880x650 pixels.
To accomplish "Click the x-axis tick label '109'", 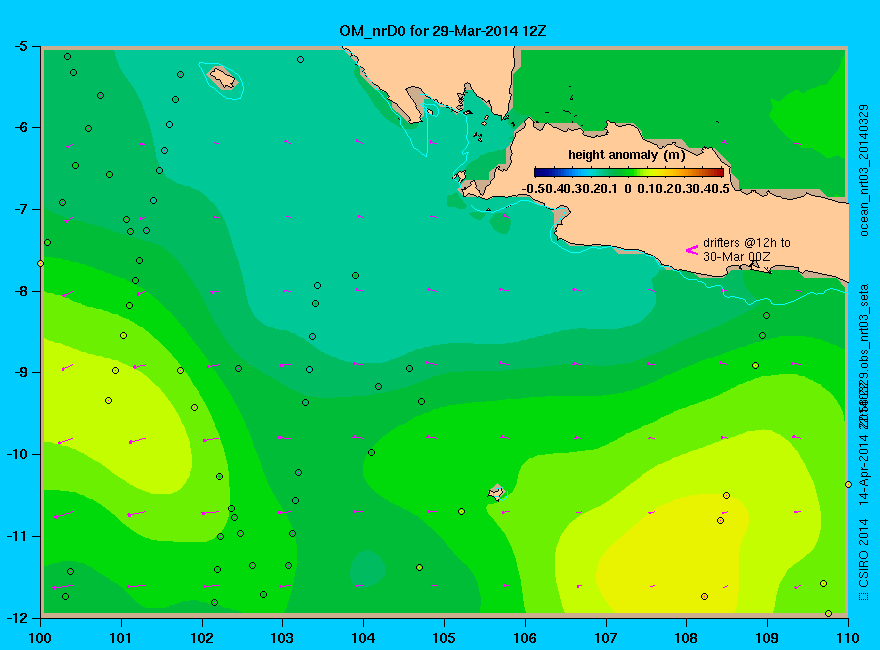I will pos(767,638).
